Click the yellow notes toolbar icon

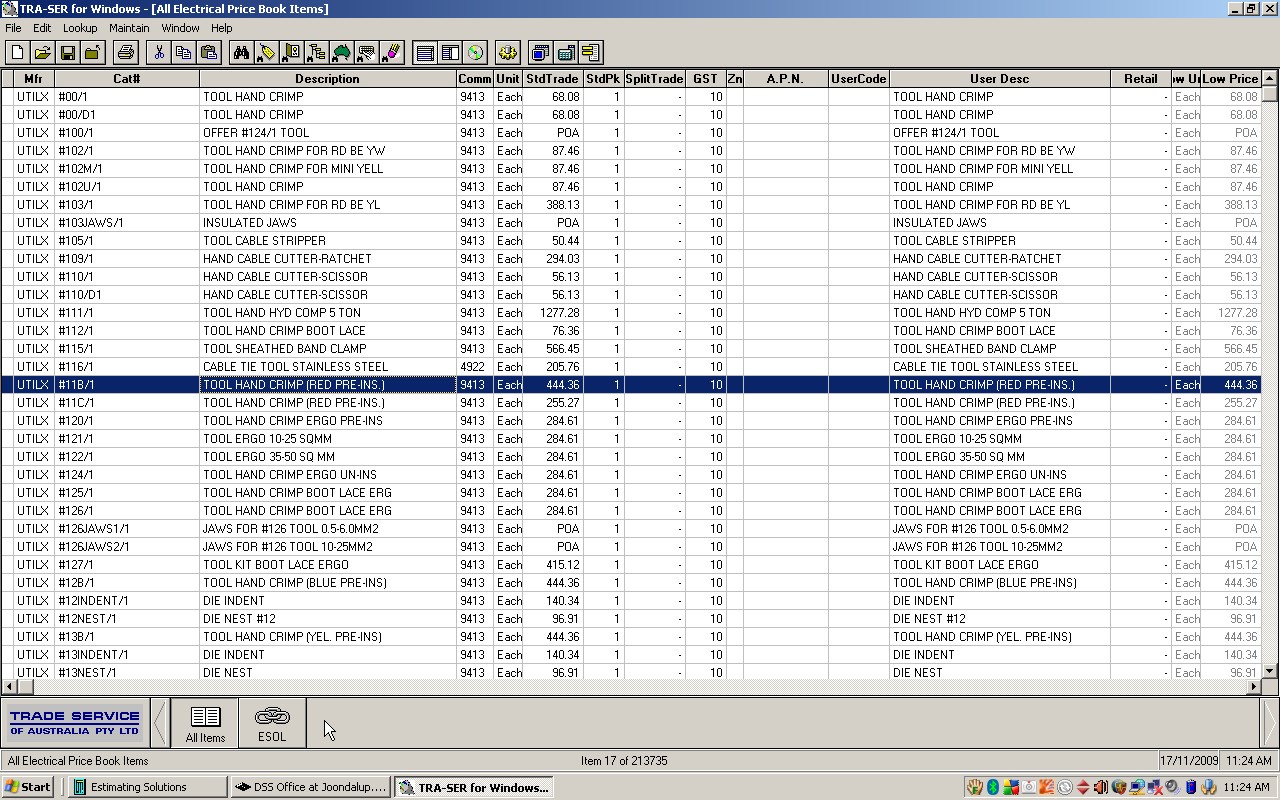pyautogui.click(x=590, y=53)
